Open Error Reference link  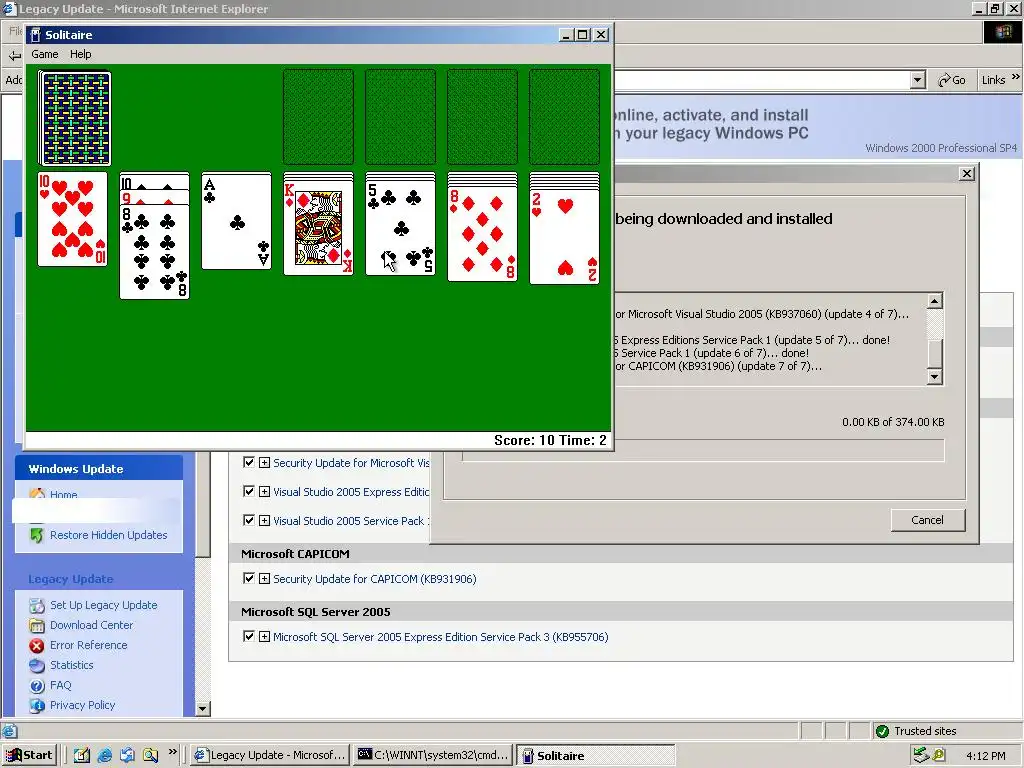click(x=88, y=645)
